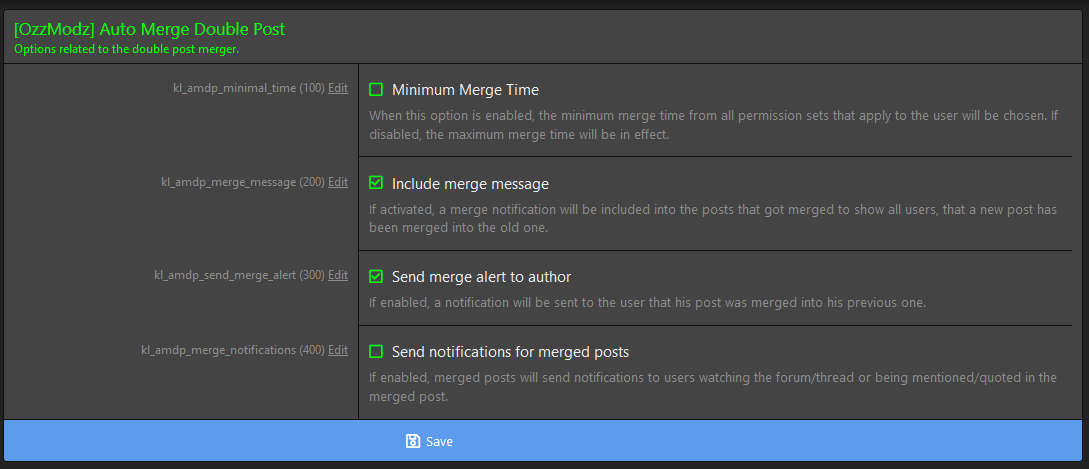Click the "Minimum Merge Time" label text
This screenshot has width=1089, height=469.
click(x=465, y=90)
